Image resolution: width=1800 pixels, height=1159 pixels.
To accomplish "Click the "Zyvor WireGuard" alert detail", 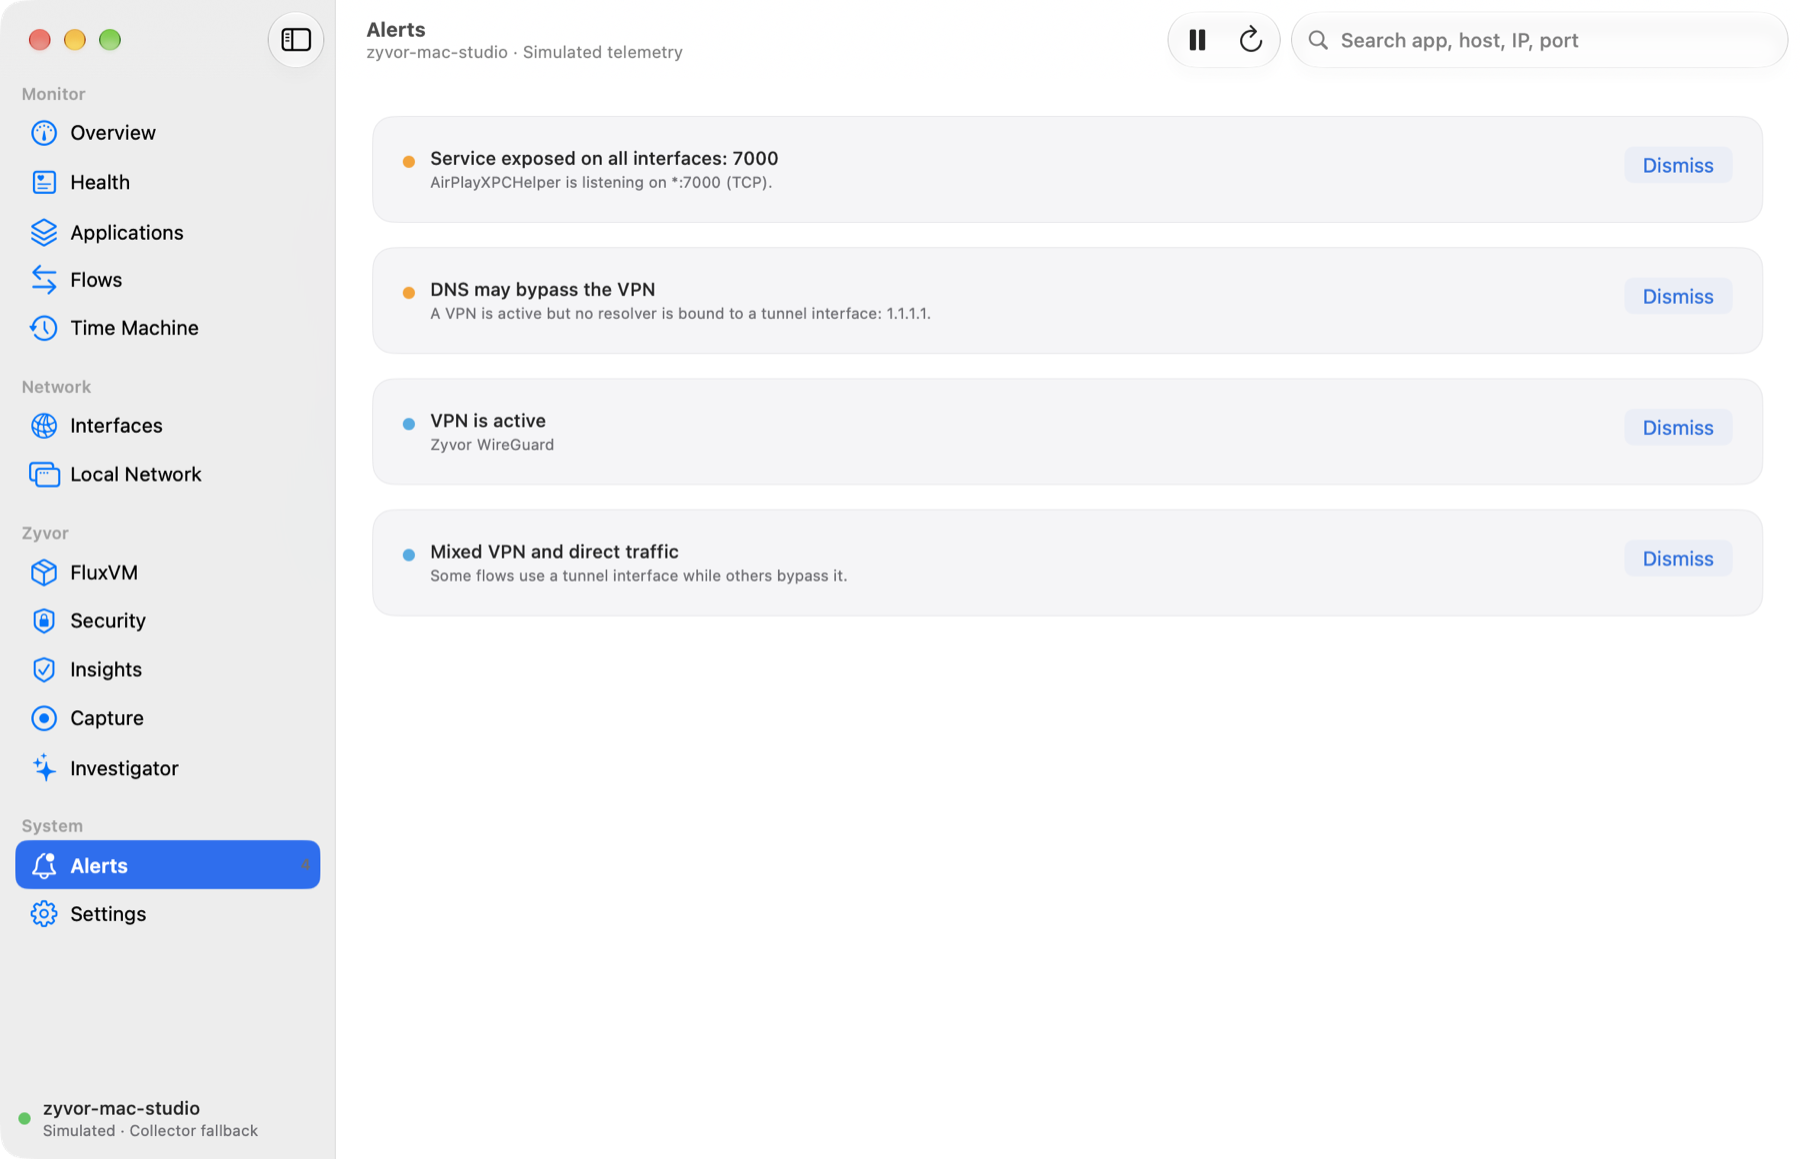I will [492, 445].
